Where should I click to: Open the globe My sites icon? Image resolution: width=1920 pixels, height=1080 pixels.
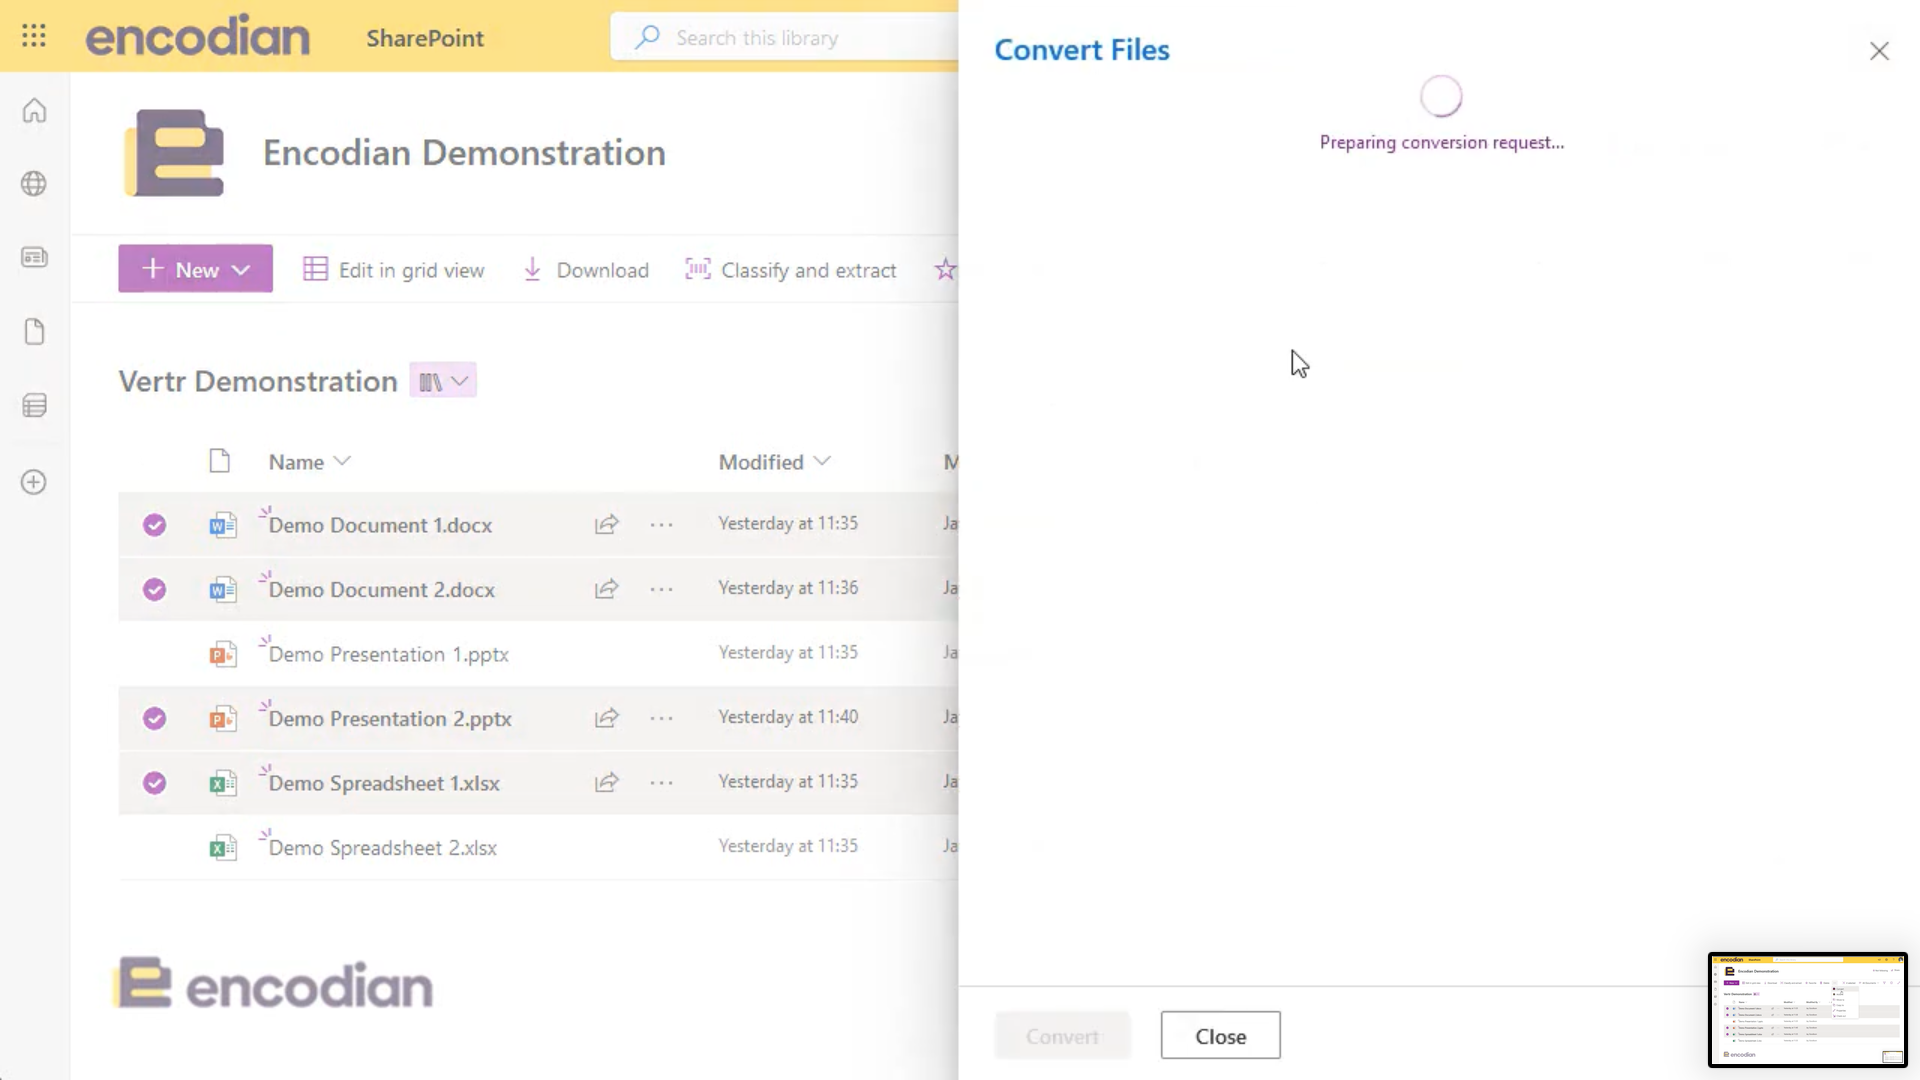coord(34,184)
